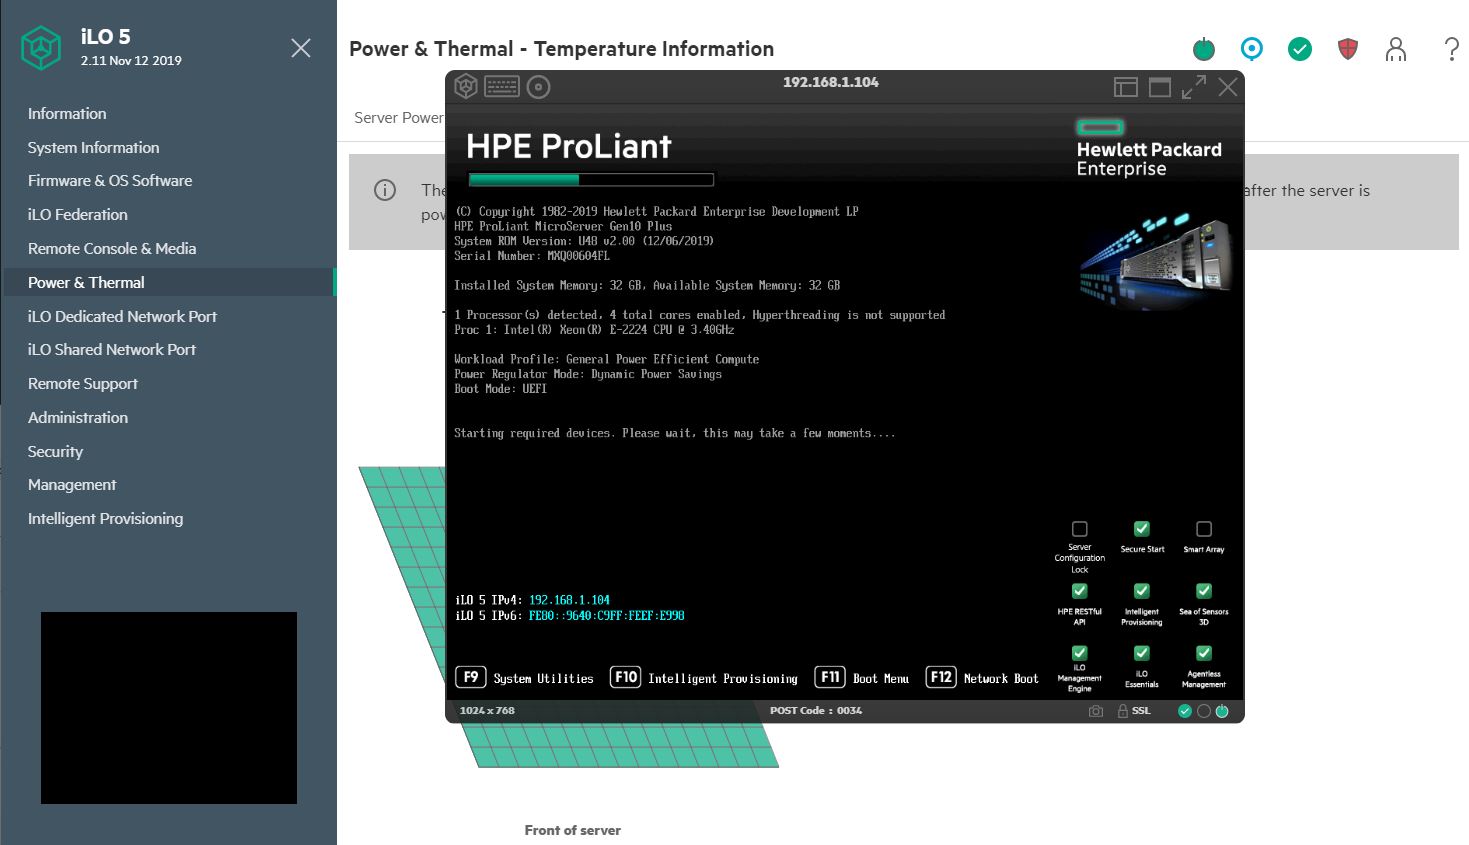Open remote console iLO hexagon menu
This screenshot has height=845, width=1469.
(x=466, y=87)
